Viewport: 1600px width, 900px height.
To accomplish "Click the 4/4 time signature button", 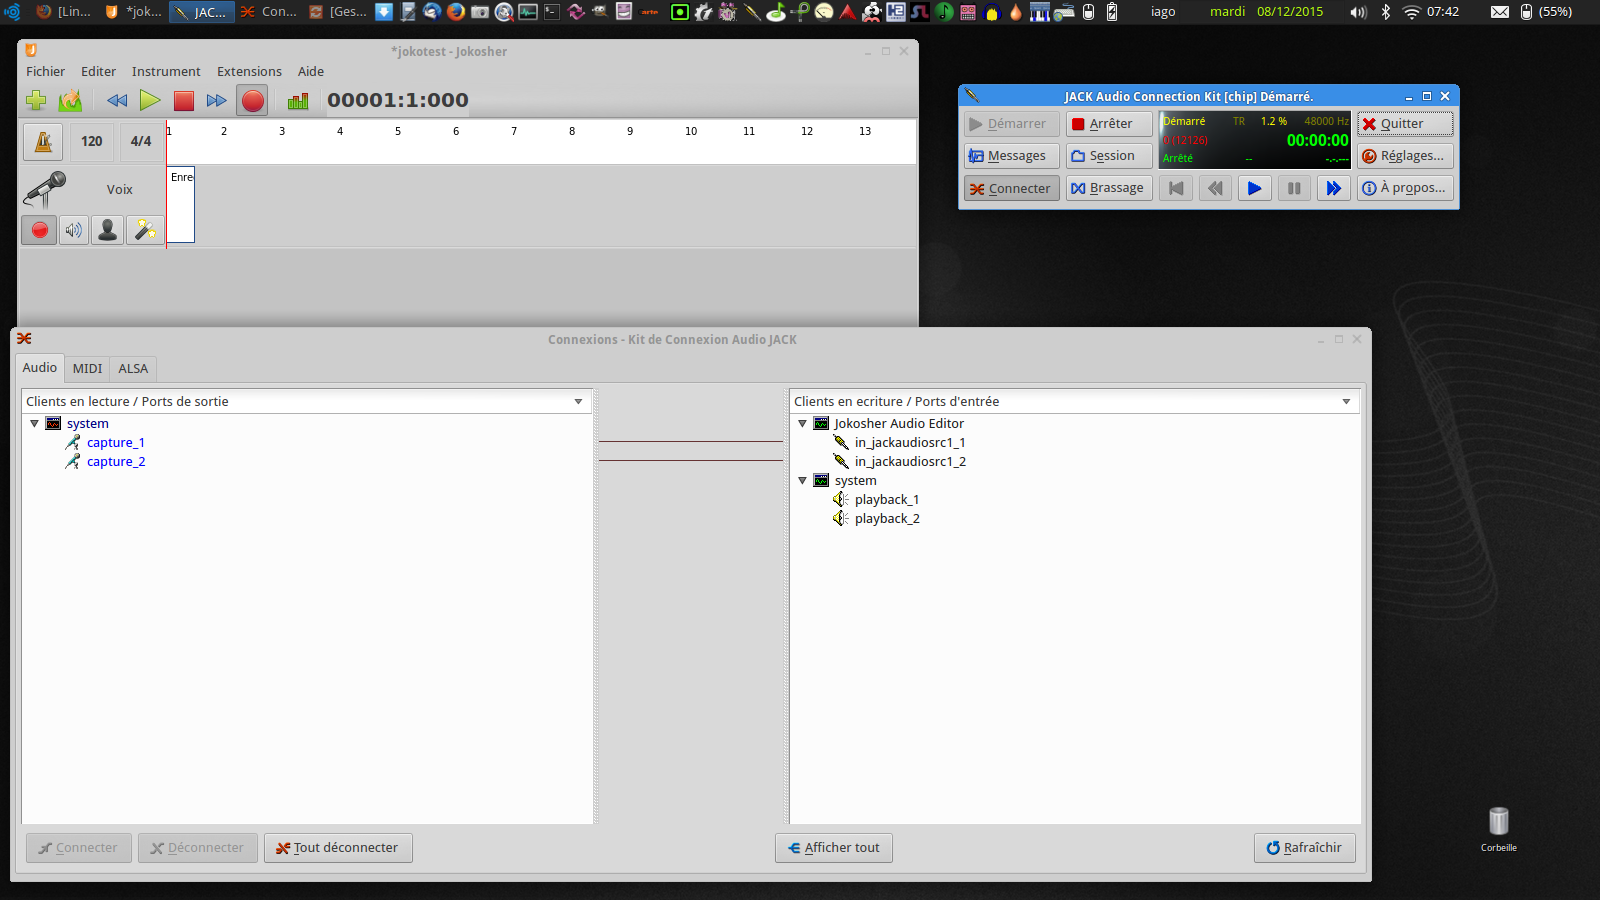I will pyautogui.click(x=141, y=141).
